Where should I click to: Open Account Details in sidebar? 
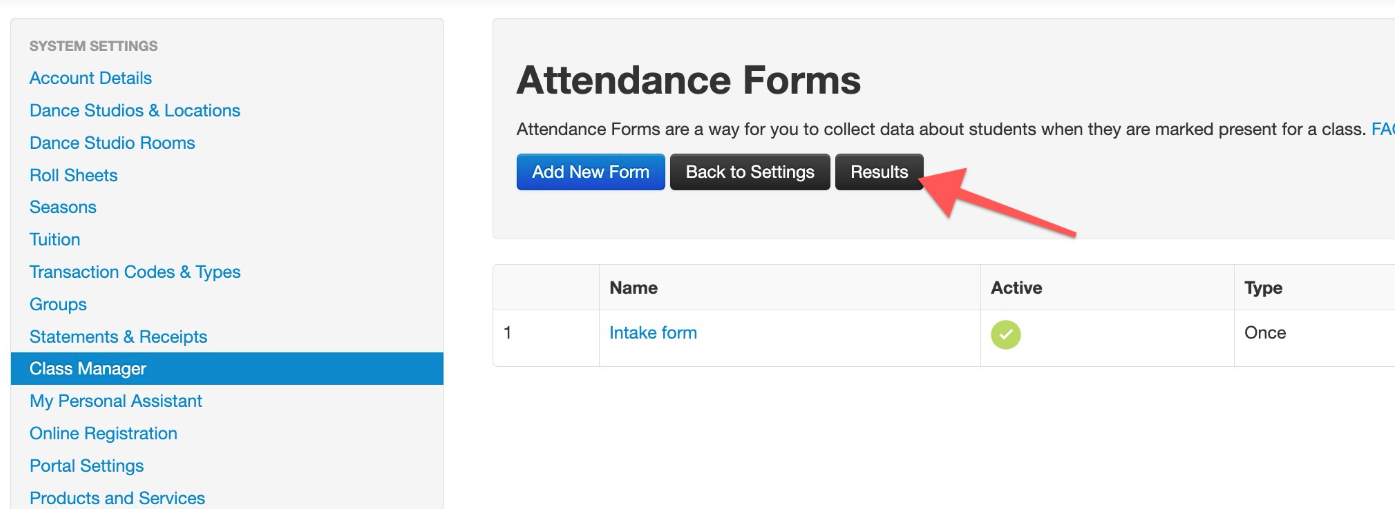(91, 78)
